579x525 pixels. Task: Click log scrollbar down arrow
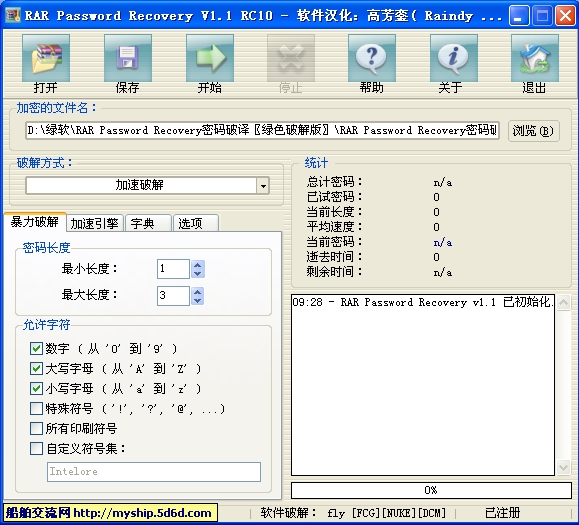[563, 467]
